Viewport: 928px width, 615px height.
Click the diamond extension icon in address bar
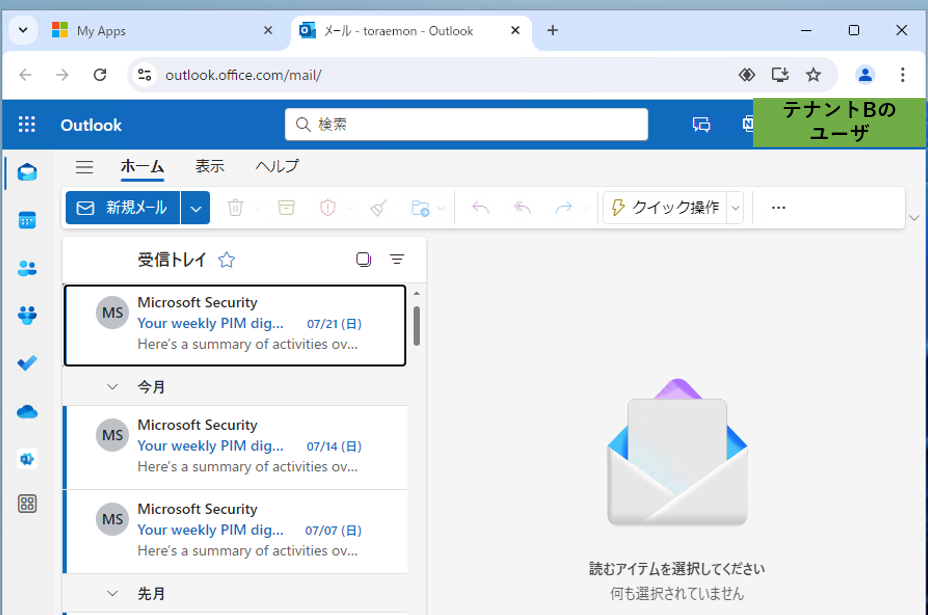pos(747,75)
